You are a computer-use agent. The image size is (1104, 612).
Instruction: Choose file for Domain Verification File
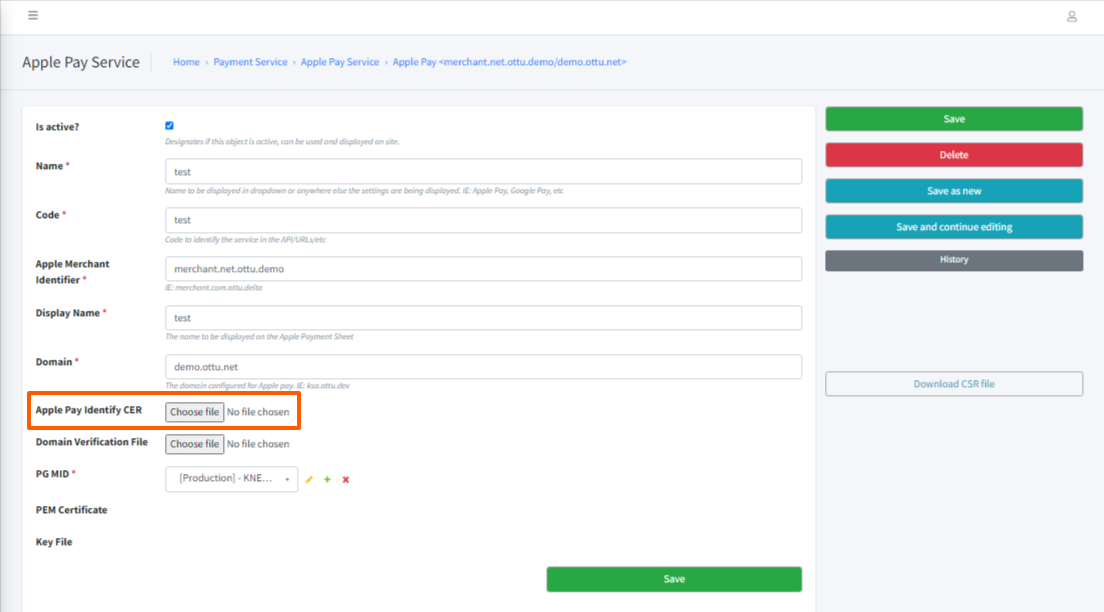pyautogui.click(x=194, y=443)
